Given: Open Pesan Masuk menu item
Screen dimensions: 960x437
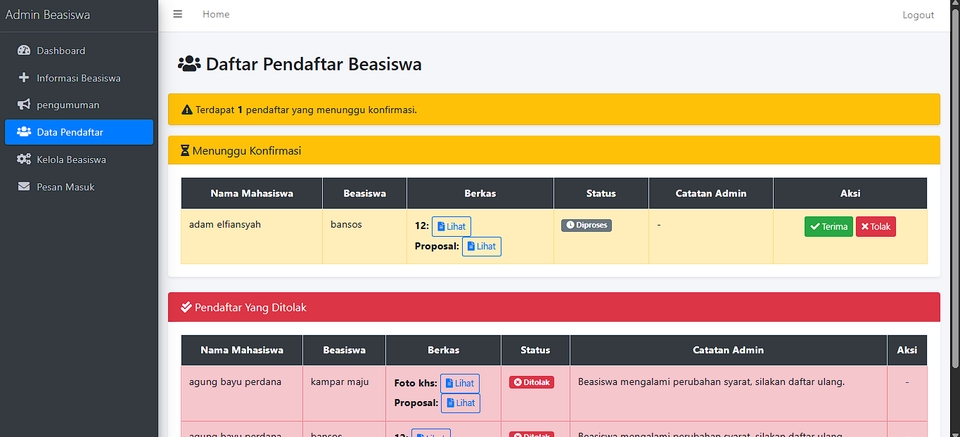Looking at the screenshot, I should tap(65, 187).
